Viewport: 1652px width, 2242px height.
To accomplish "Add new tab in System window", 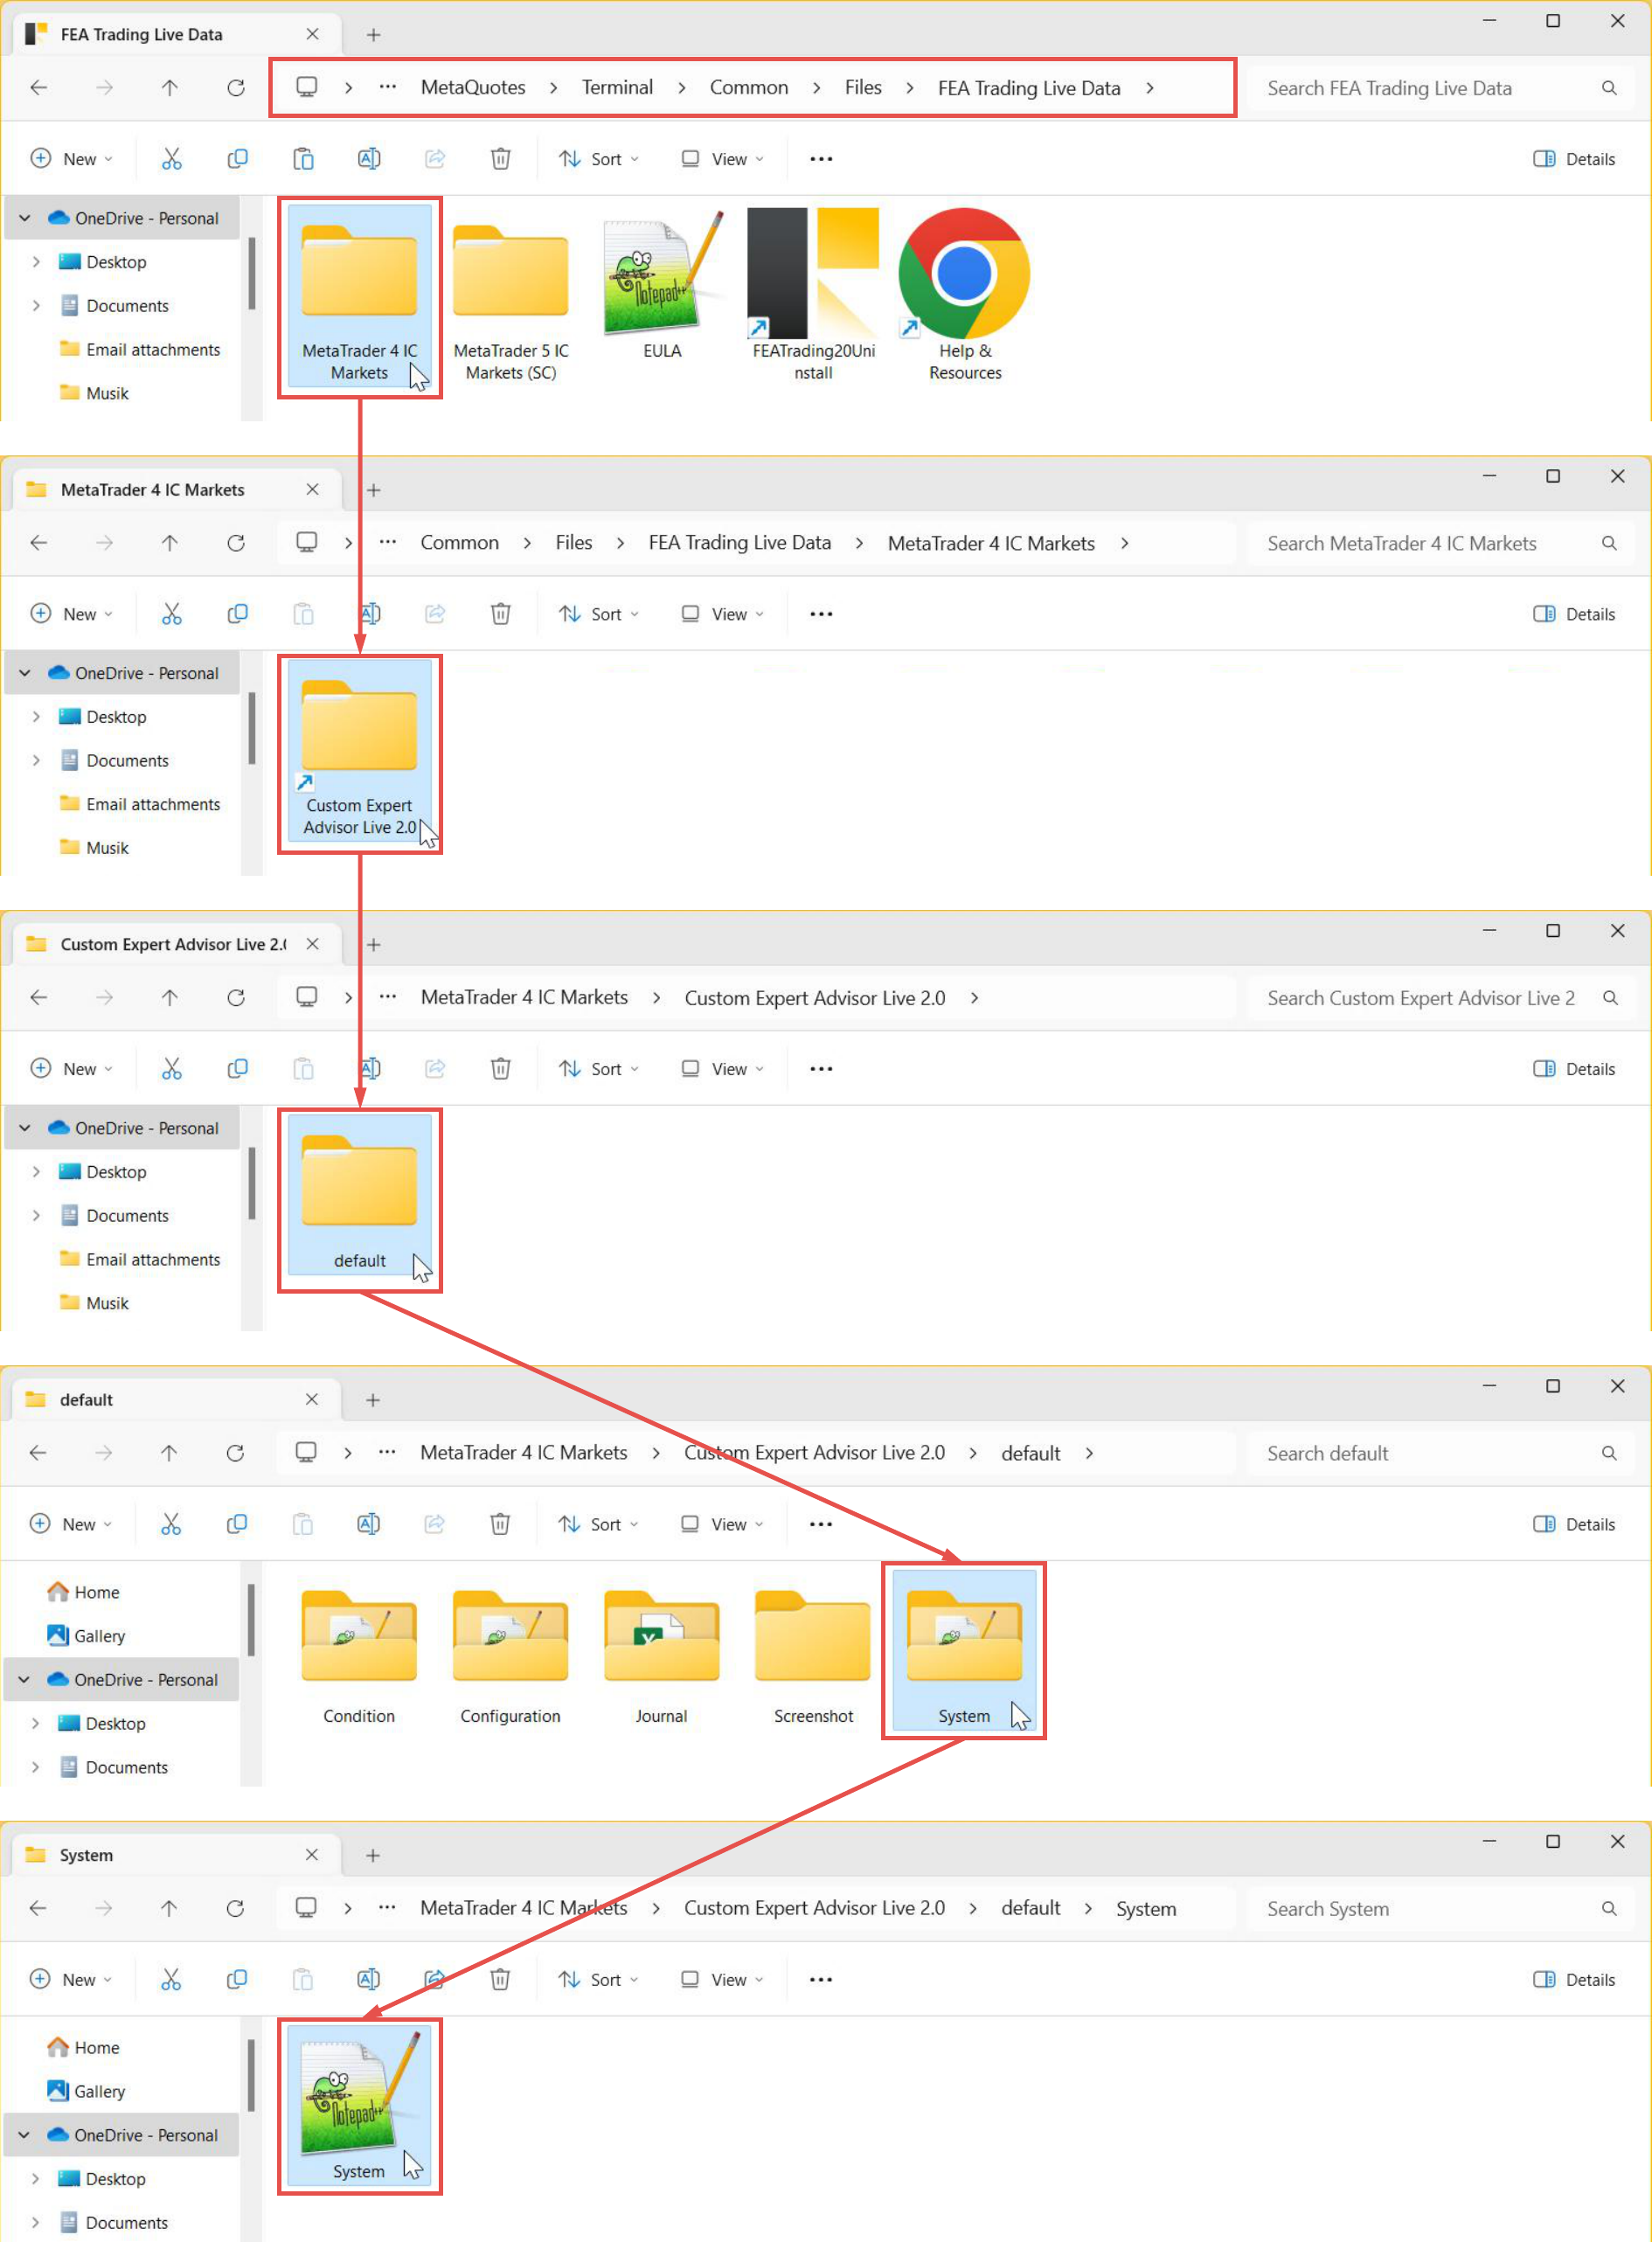I will [x=373, y=1856].
